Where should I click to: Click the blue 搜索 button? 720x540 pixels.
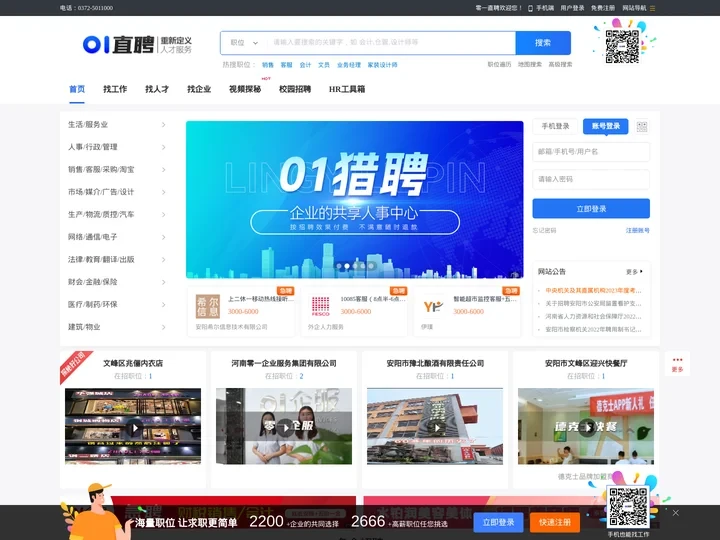pyautogui.click(x=543, y=43)
